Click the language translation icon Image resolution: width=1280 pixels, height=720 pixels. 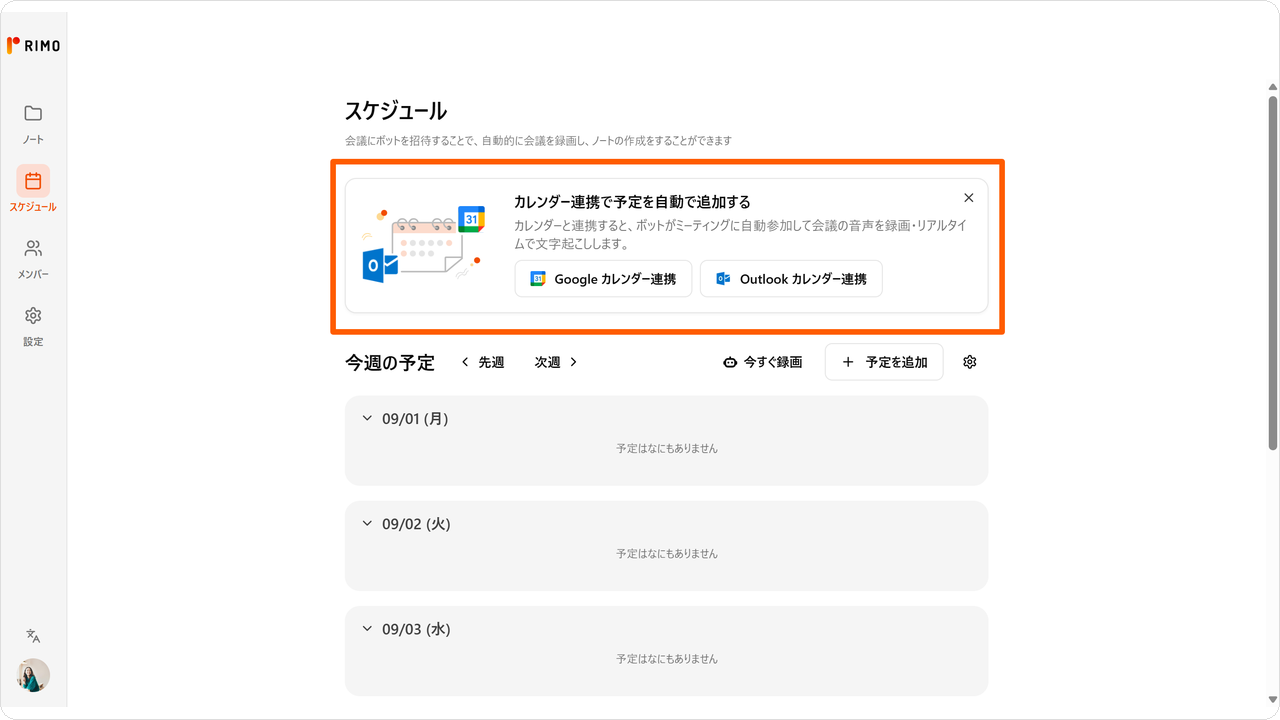[x=33, y=636]
